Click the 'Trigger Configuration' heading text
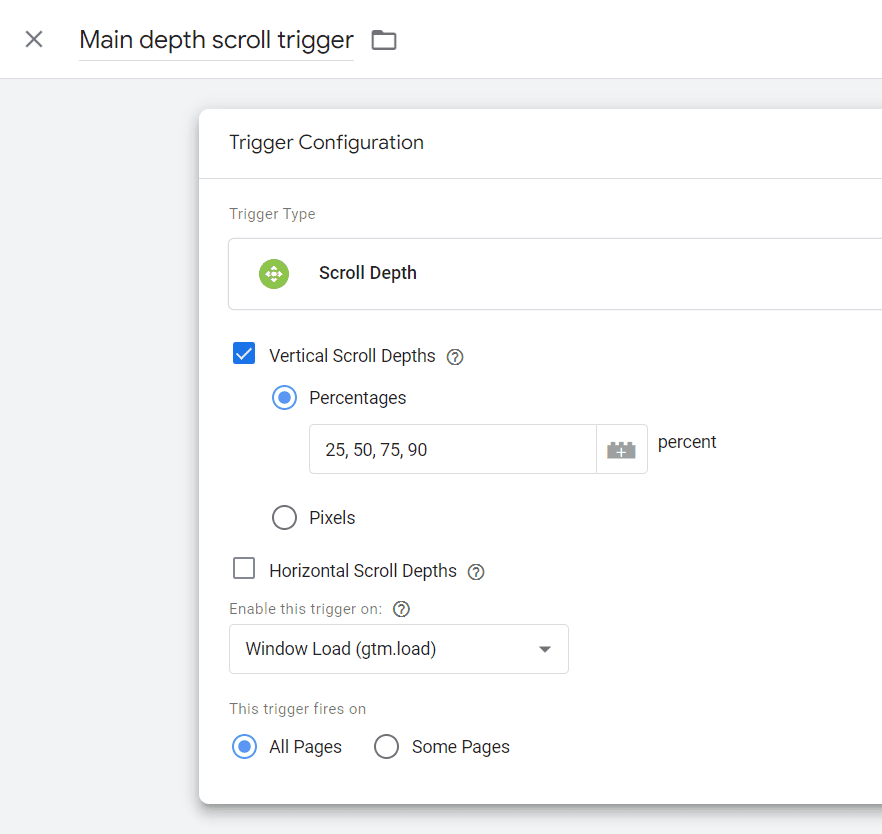Screen dimensions: 882x834 click(x=326, y=142)
